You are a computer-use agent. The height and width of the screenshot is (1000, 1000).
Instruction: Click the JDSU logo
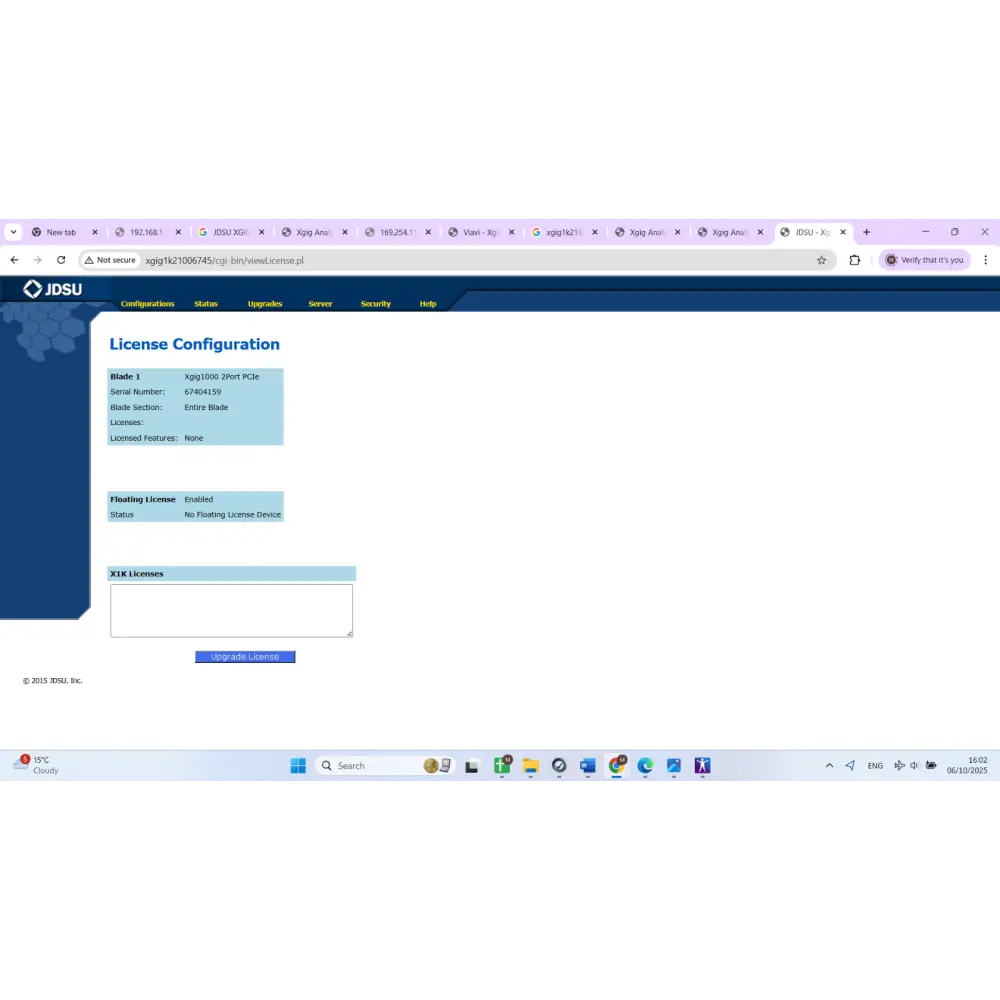coord(53,290)
